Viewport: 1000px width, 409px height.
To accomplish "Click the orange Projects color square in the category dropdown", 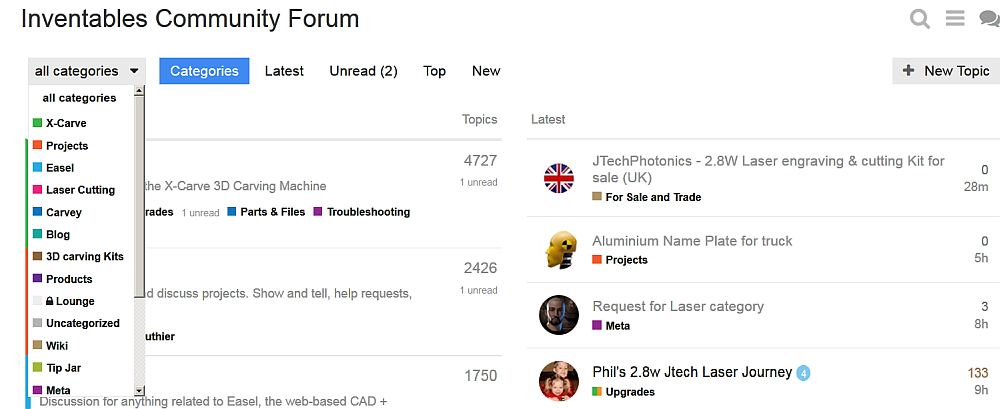I will tap(37, 145).
